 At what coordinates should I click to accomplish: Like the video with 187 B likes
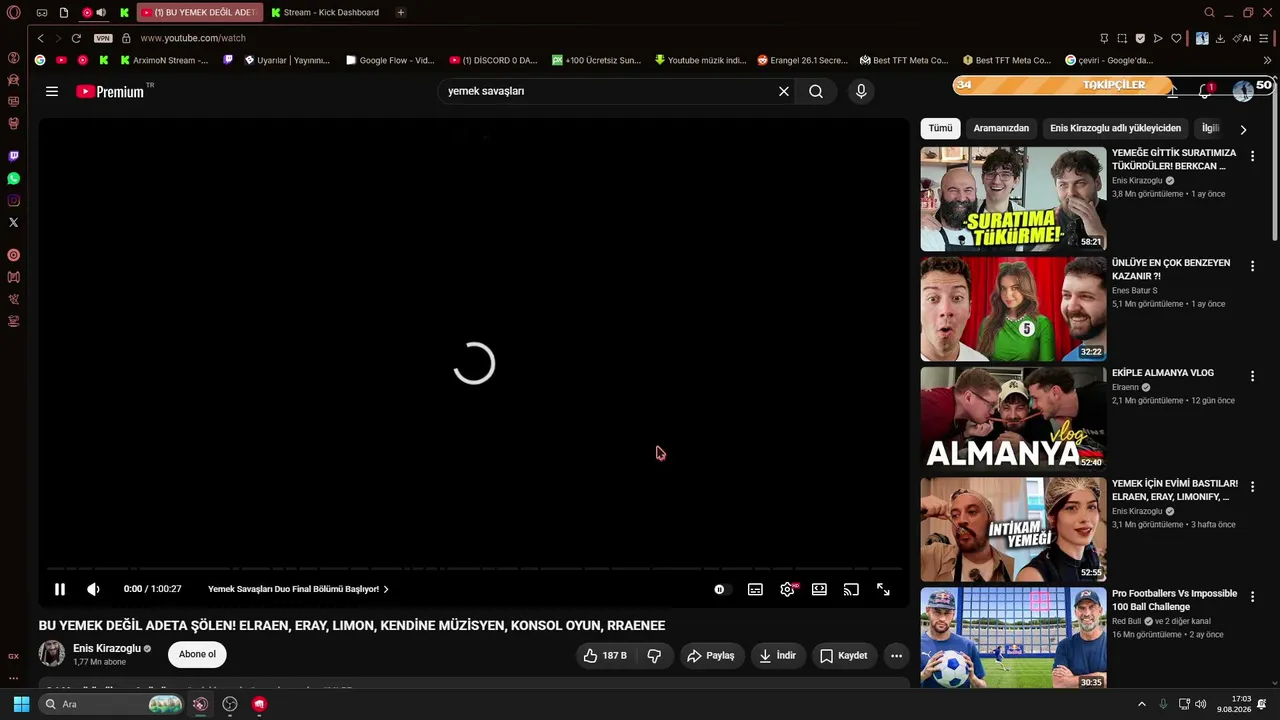[x=606, y=655]
